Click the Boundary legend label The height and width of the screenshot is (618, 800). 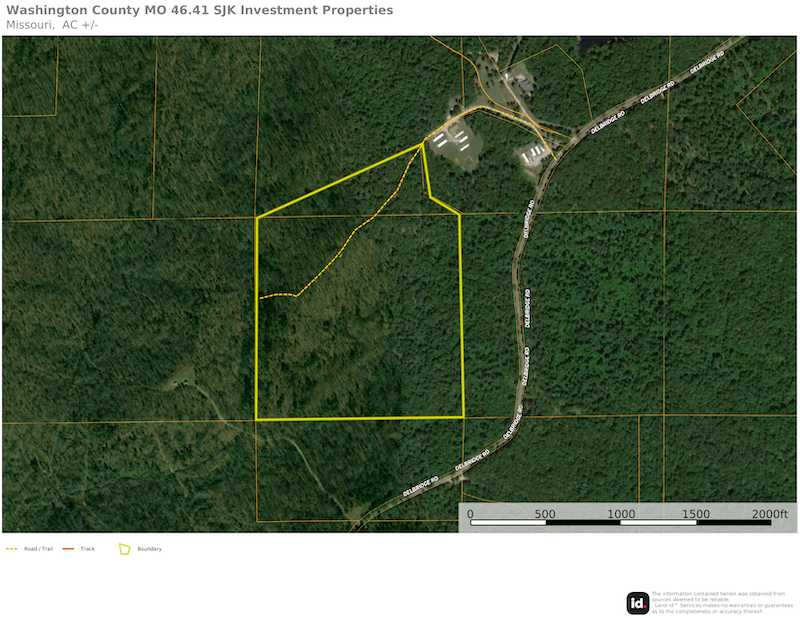pos(150,549)
